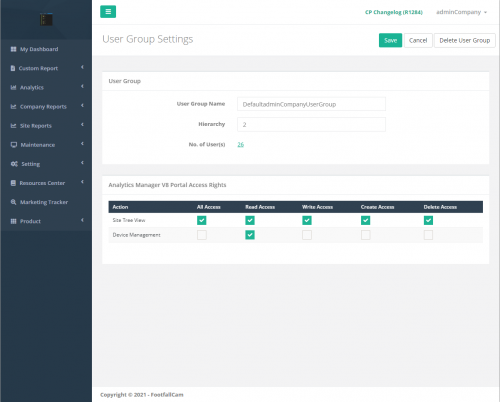Toggle the sidebar hamburger menu button

[x=108, y=12]
